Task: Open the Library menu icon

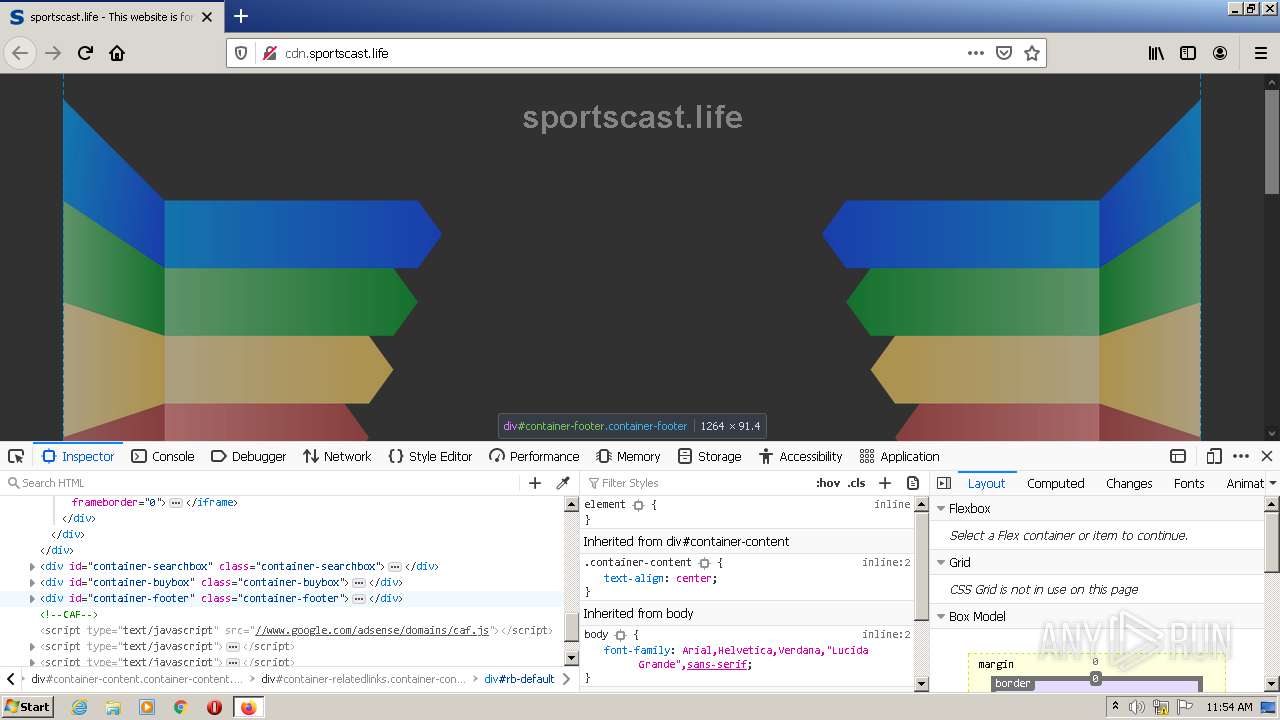Action: [x=1156, y=53]
